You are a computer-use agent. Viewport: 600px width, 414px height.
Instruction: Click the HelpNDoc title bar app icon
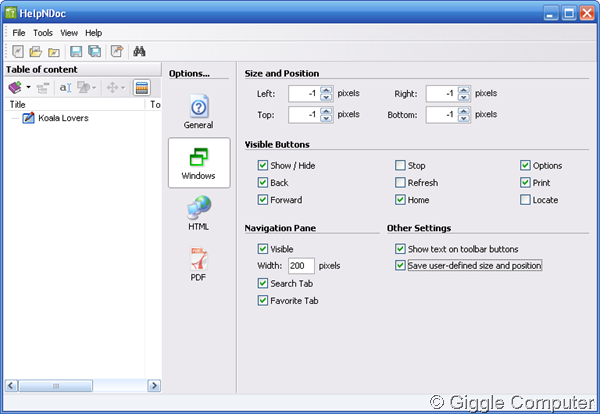click(x=11, y=13)
